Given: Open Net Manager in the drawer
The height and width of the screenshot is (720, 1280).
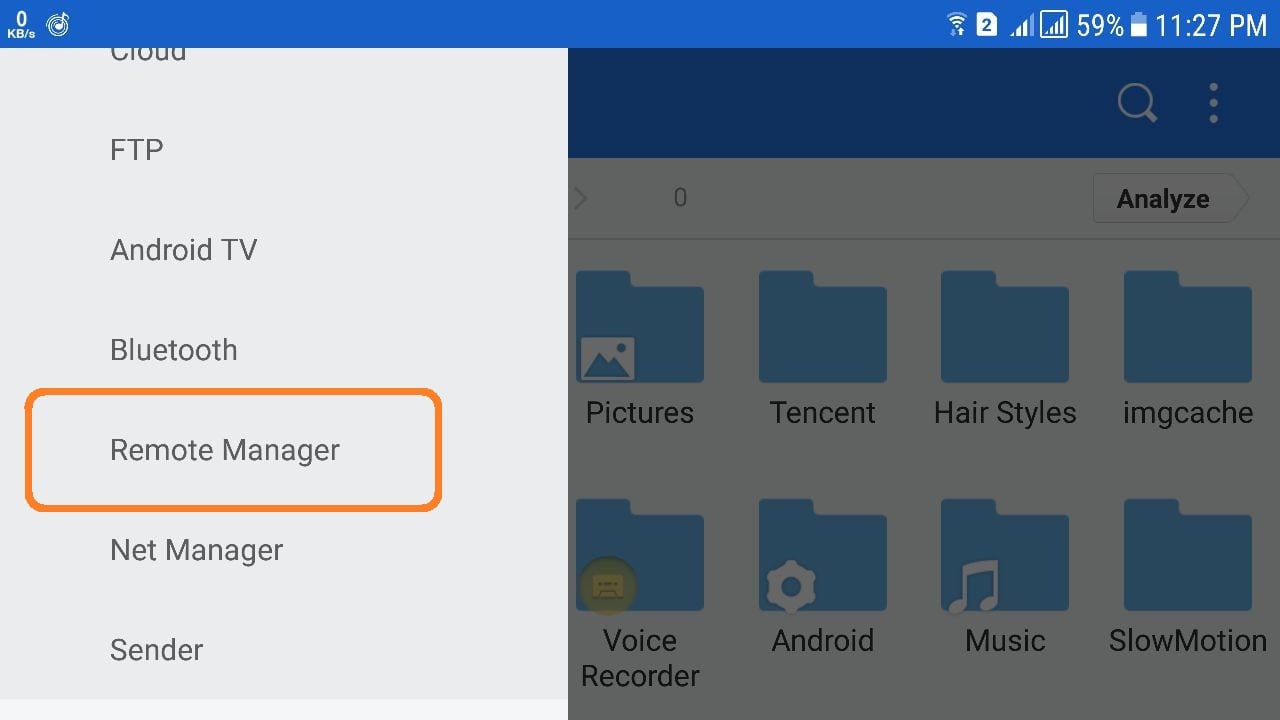Looking at the screenshot, I should (197, 550).
